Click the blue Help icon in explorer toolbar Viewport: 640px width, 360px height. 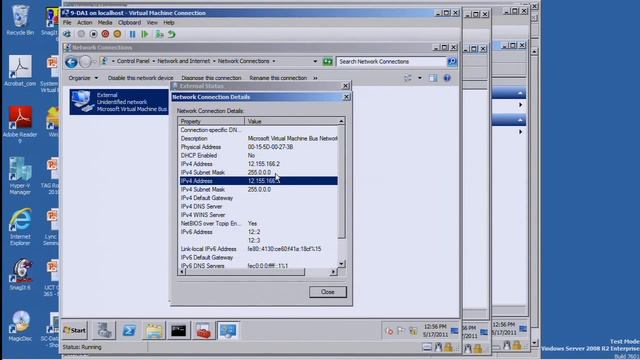pos(447,78)
